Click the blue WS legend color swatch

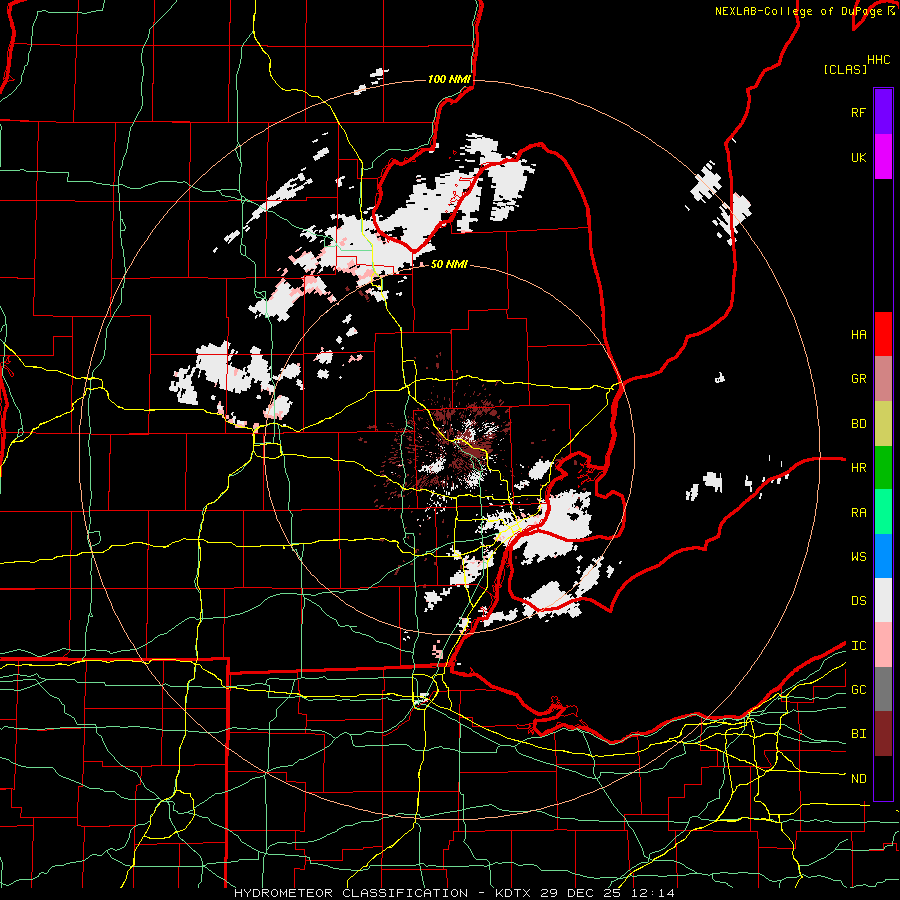(x=883, y=556)
